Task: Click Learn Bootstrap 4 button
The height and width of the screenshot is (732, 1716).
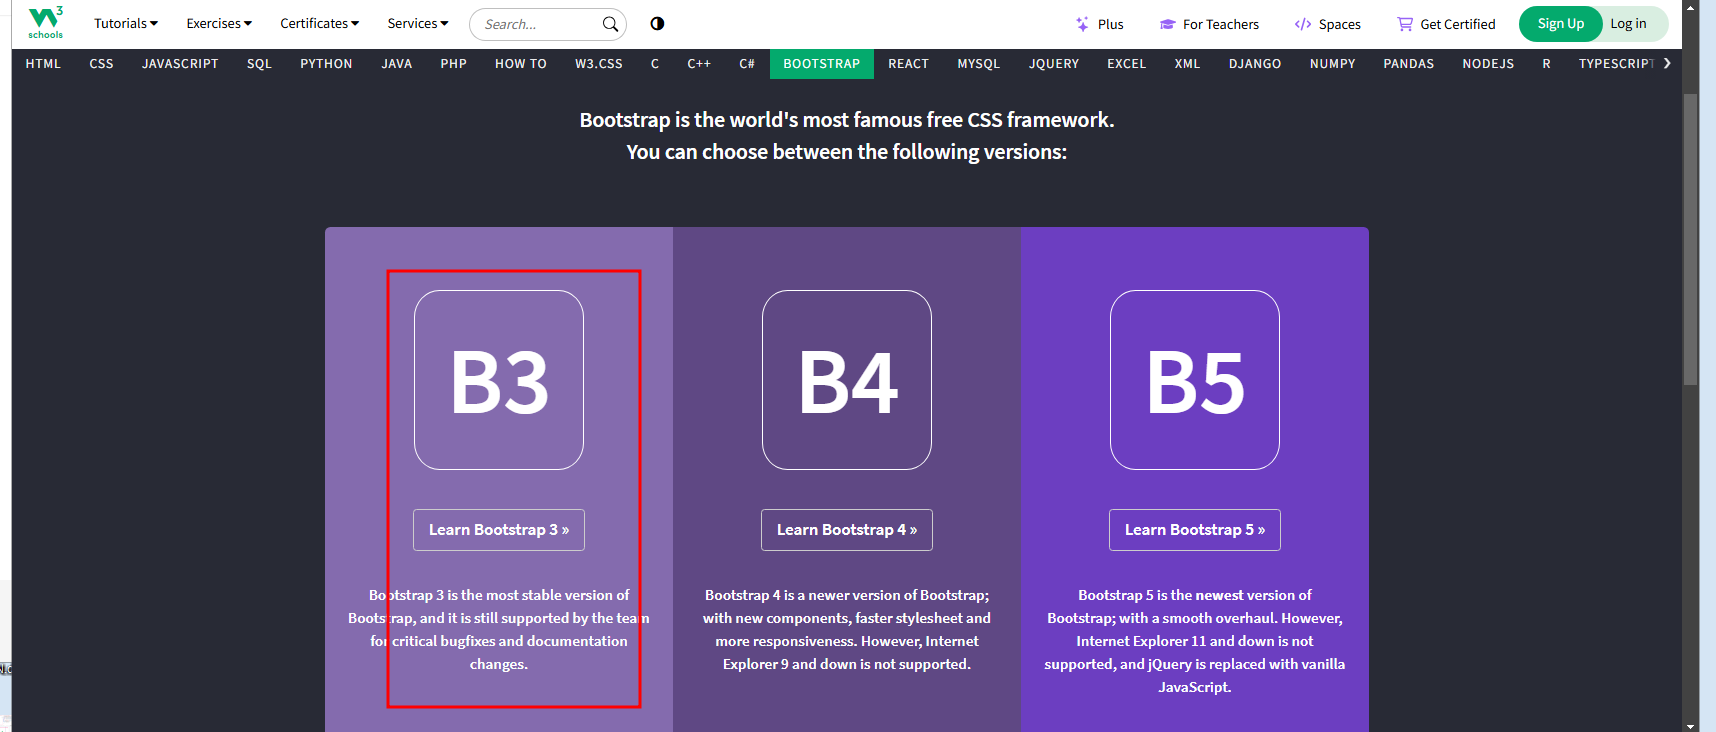Action: pyautogui.click(x=847, y=530)
